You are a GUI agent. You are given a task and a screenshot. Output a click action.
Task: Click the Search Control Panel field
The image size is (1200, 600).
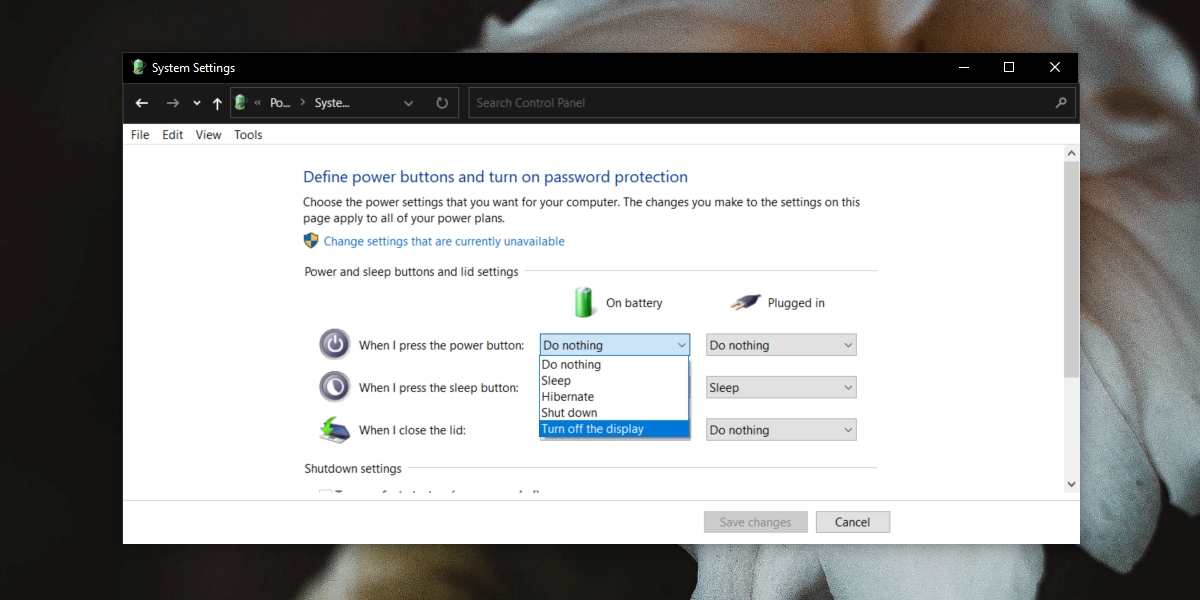(x=772, y=103)
